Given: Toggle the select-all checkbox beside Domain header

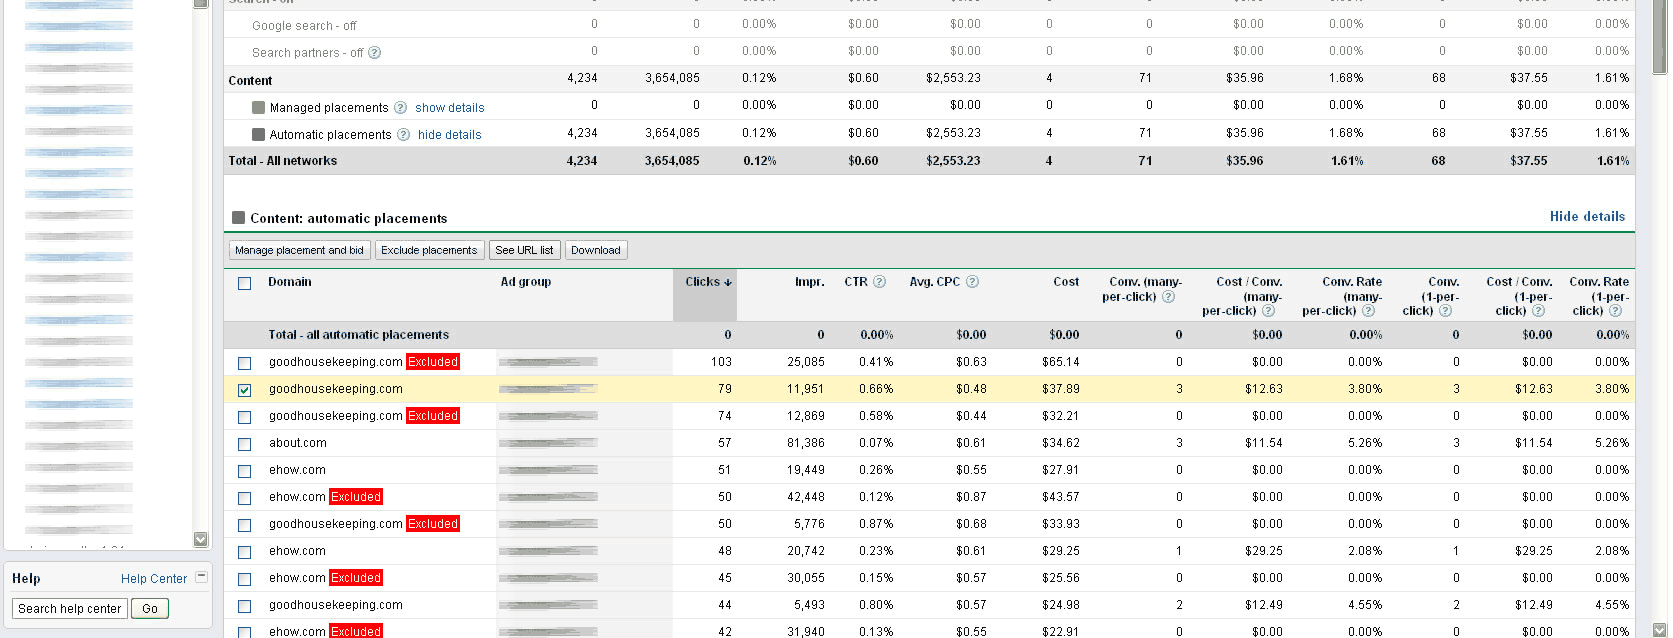Looking at the screenshot, I should click(x=244, y=283).
